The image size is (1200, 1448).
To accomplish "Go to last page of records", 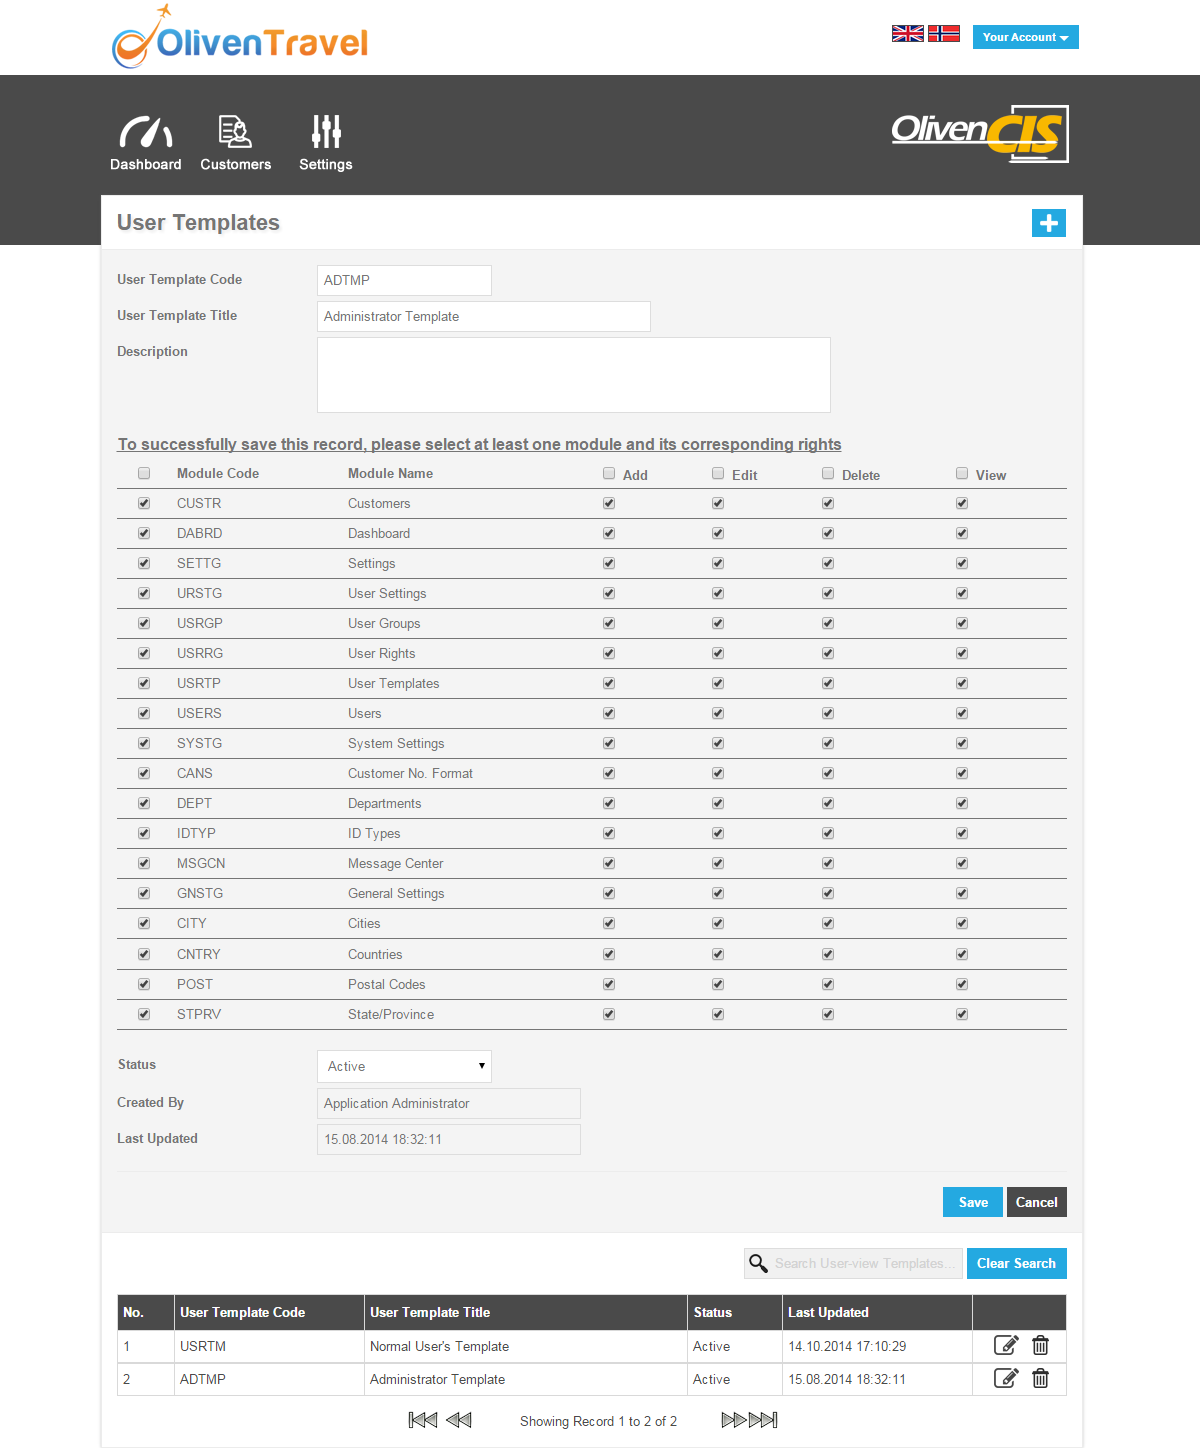I will tap(763, 1420).
